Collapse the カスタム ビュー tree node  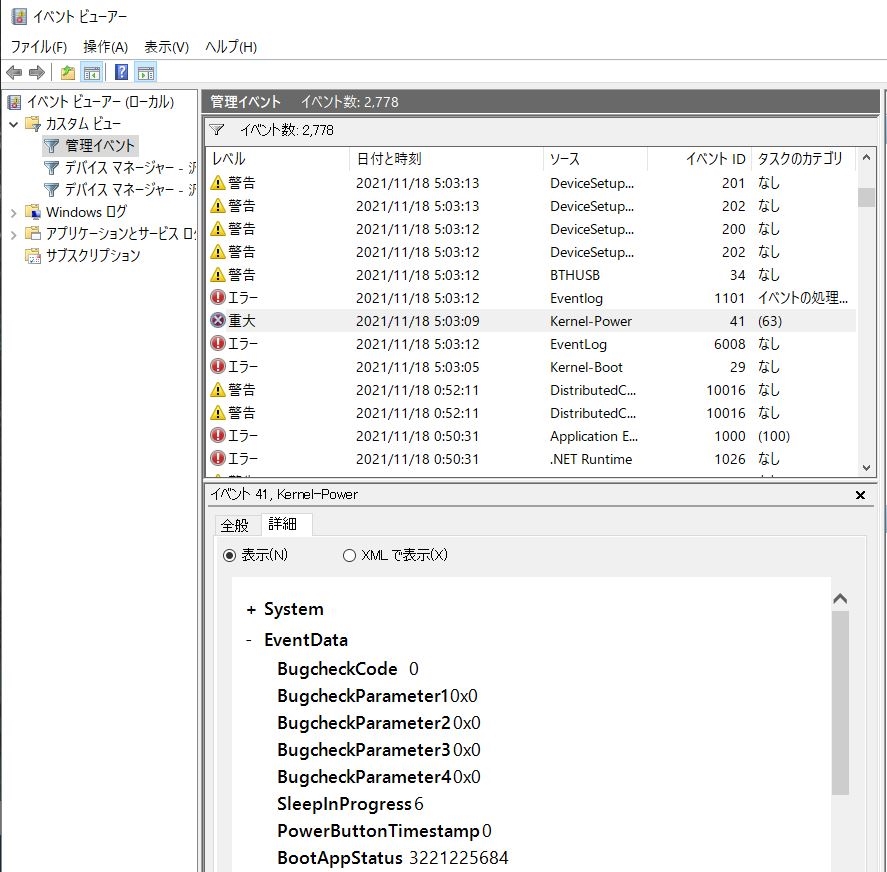coord(14,124)
